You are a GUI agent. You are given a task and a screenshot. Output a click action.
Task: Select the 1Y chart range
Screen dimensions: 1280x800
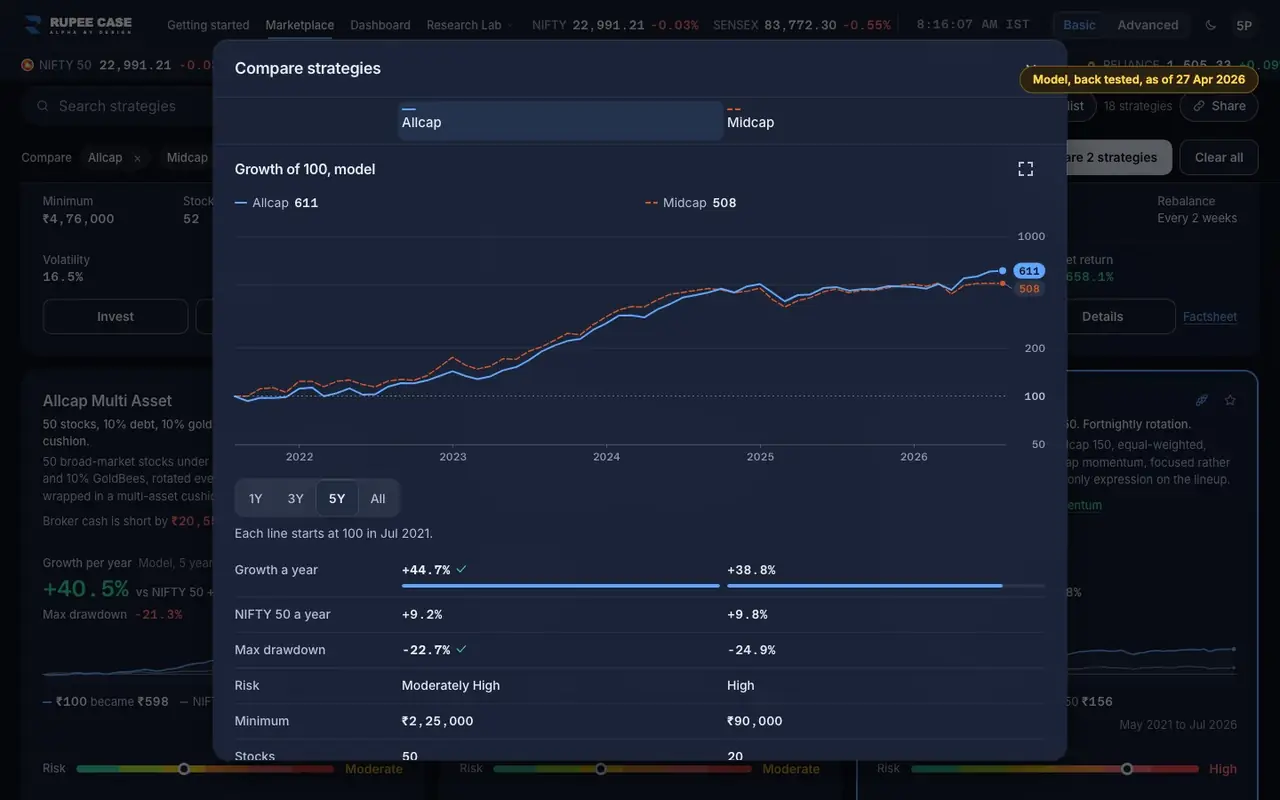(x=255, y=498)
